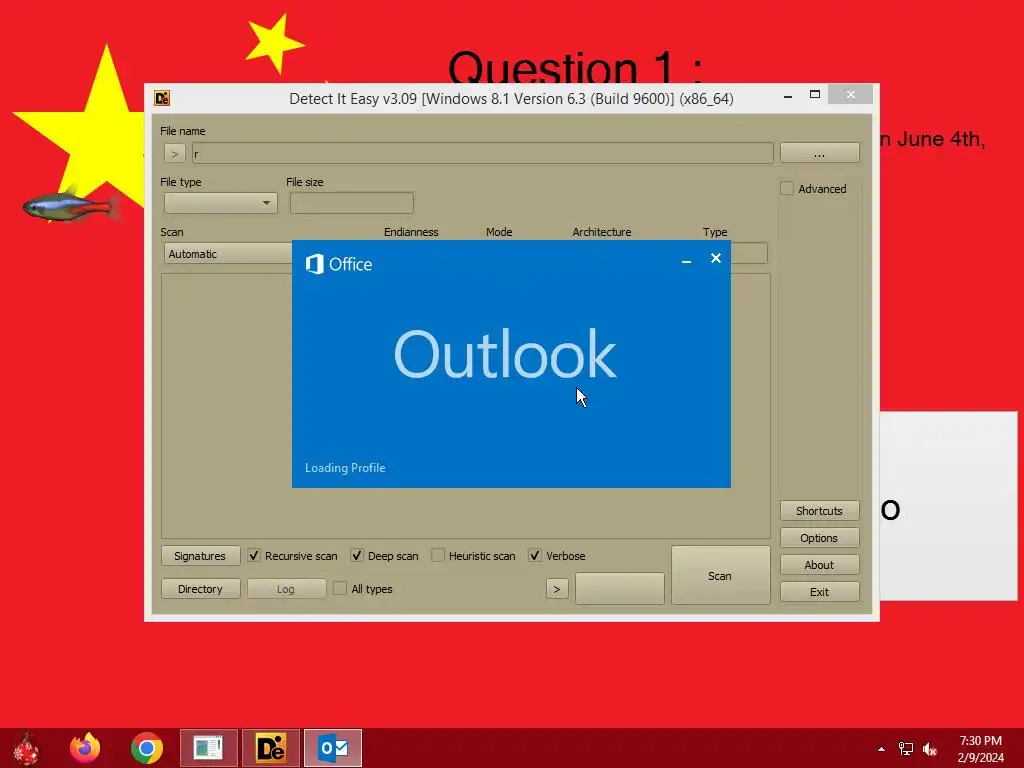Click the Directory button
Screen dimensions: 1024x768
[x=200, y=589]
